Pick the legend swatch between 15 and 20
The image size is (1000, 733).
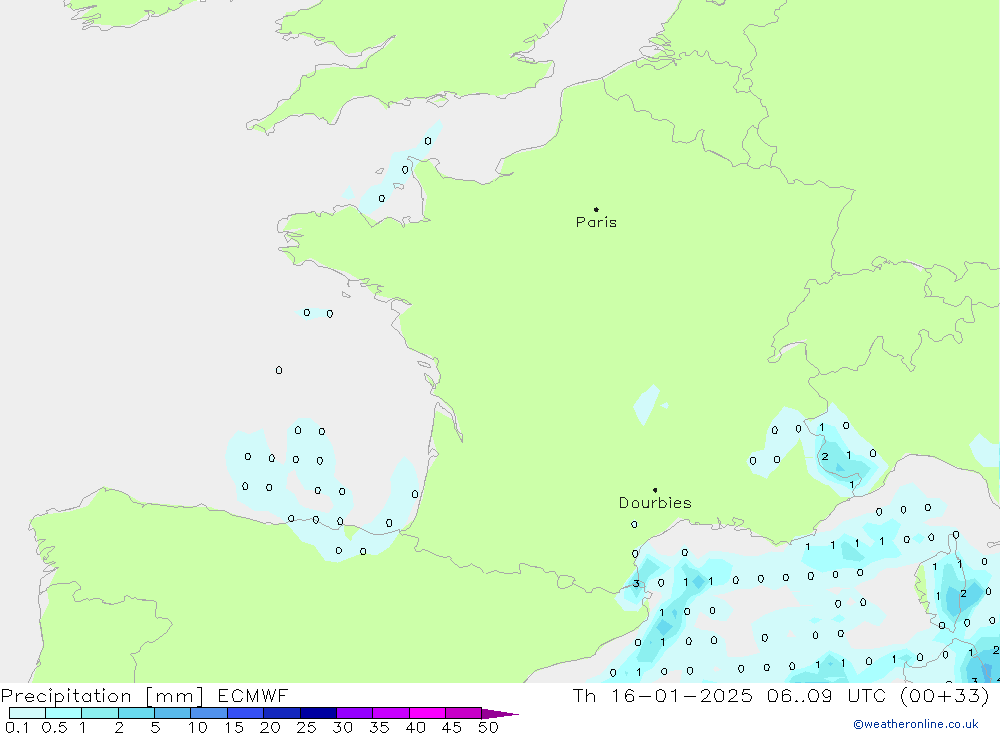[x=245, y=713]
